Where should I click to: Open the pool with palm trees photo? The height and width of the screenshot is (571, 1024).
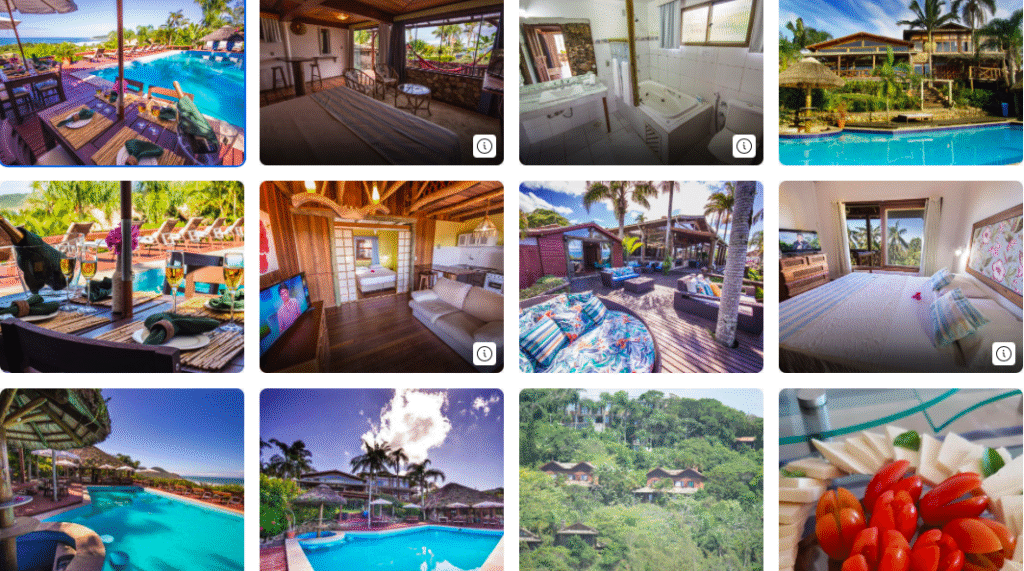click(x=381, y=480)
